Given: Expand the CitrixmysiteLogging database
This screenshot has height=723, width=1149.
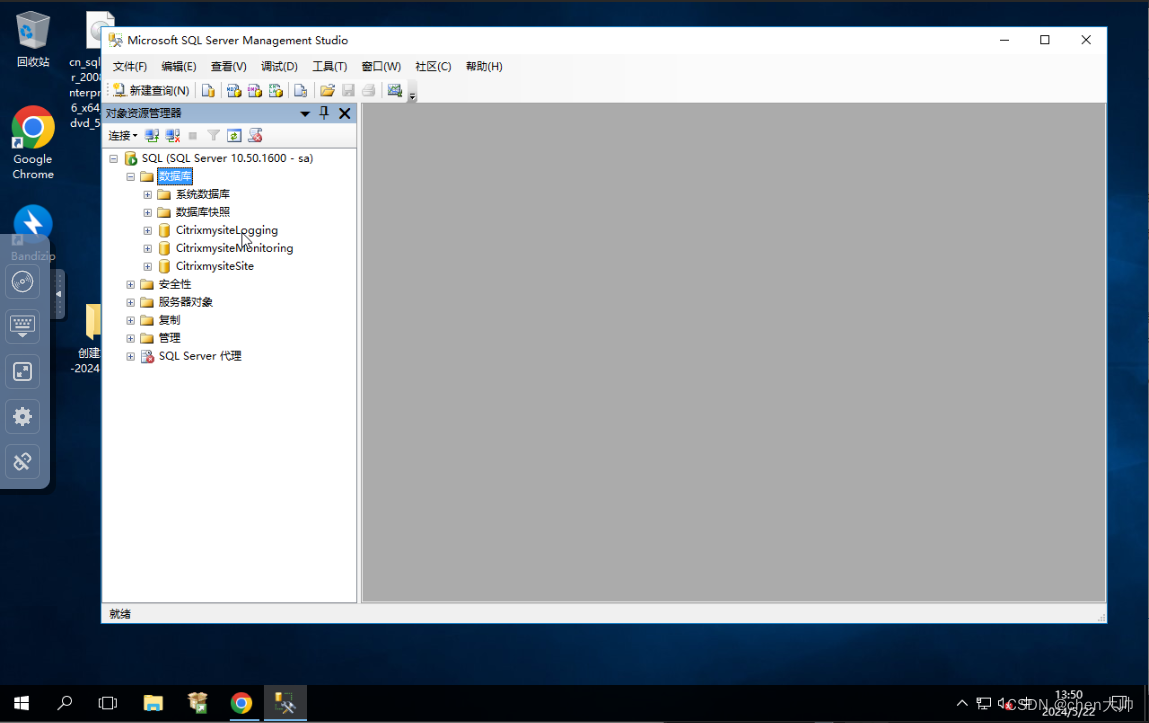Looking at the screenshot, I should pyautogui.click(x=147, y=230).
